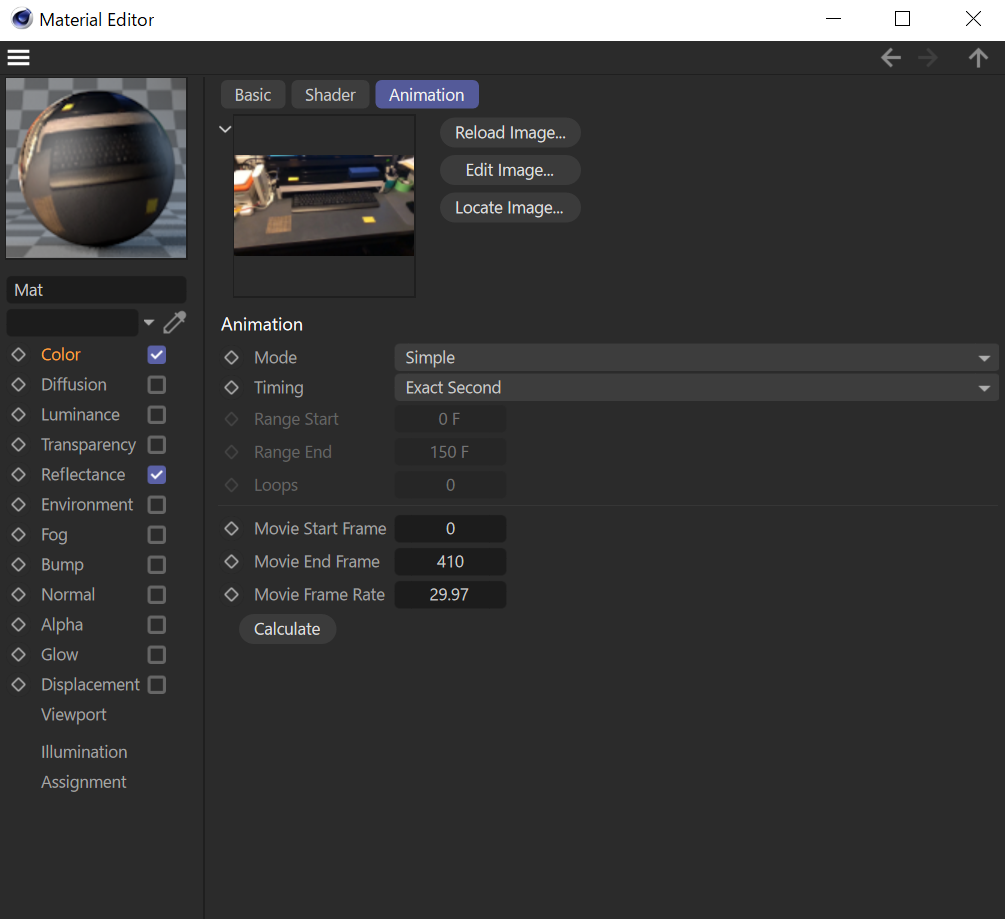Viewport: 1005px width, 919px height.
Task: Click keyframe diamond next to Mode
Action: 232,358
